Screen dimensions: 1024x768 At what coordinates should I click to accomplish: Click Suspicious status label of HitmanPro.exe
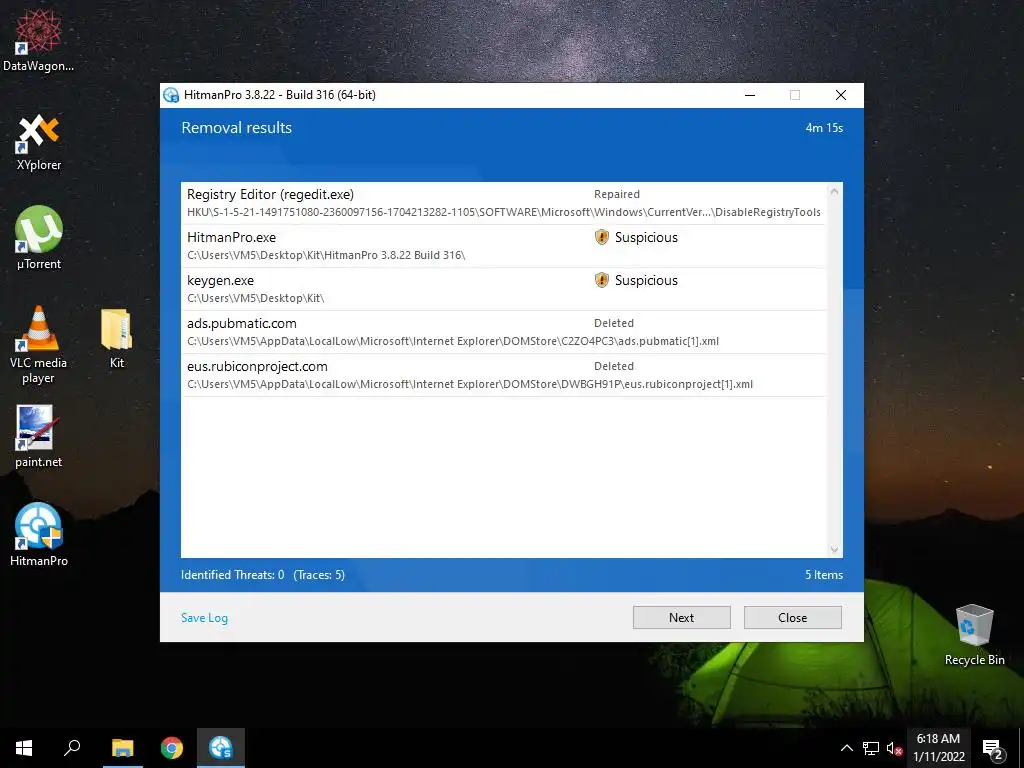click(x=646, y=237)
